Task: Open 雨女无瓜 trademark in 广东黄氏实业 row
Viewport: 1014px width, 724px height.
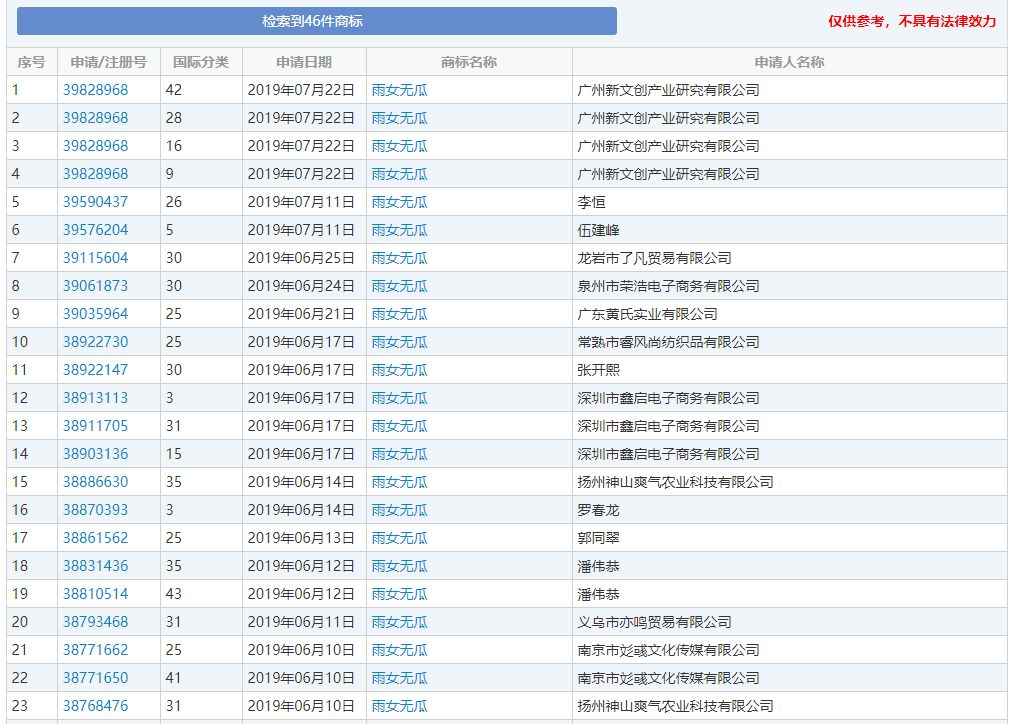Action: pyautogui.click(x=400, y=314)
